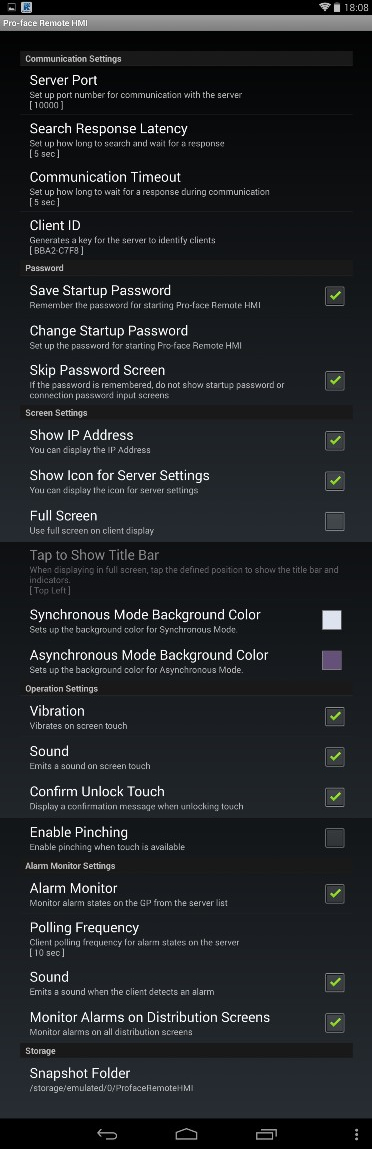Open the Client ID setting
Viewport: 372px width, 1149px height.
186,236
